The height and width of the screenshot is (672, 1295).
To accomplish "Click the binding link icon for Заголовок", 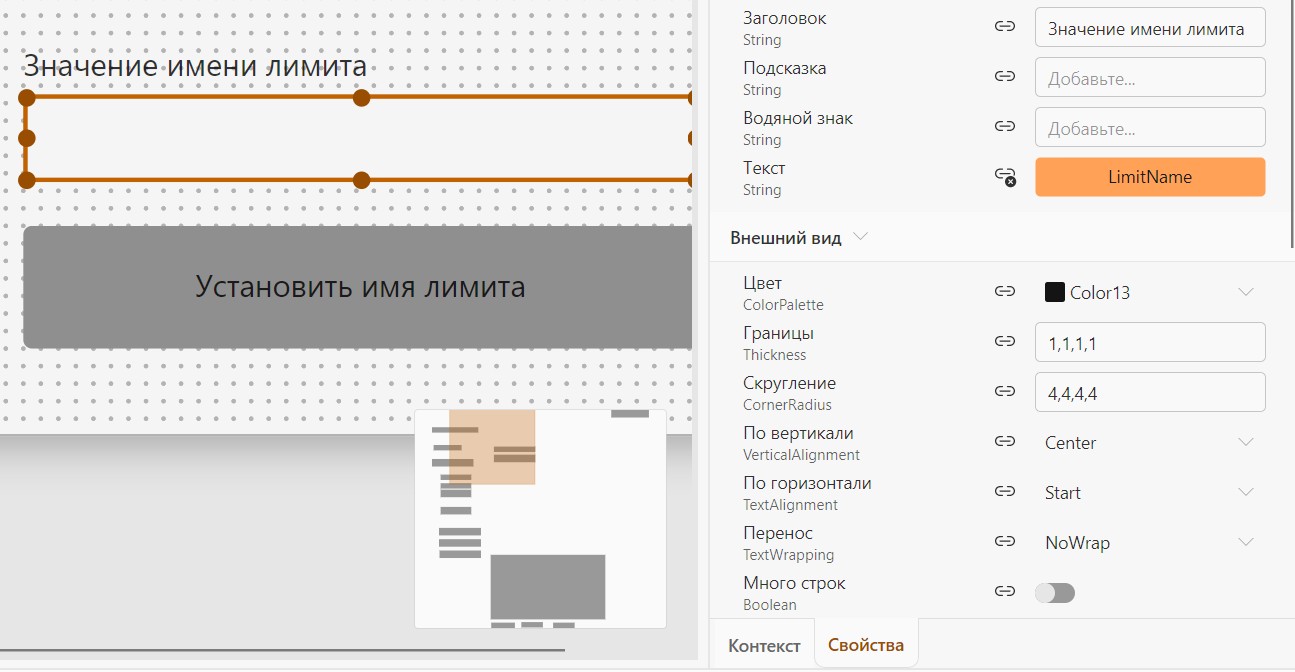I will [x=1005, y=27].
